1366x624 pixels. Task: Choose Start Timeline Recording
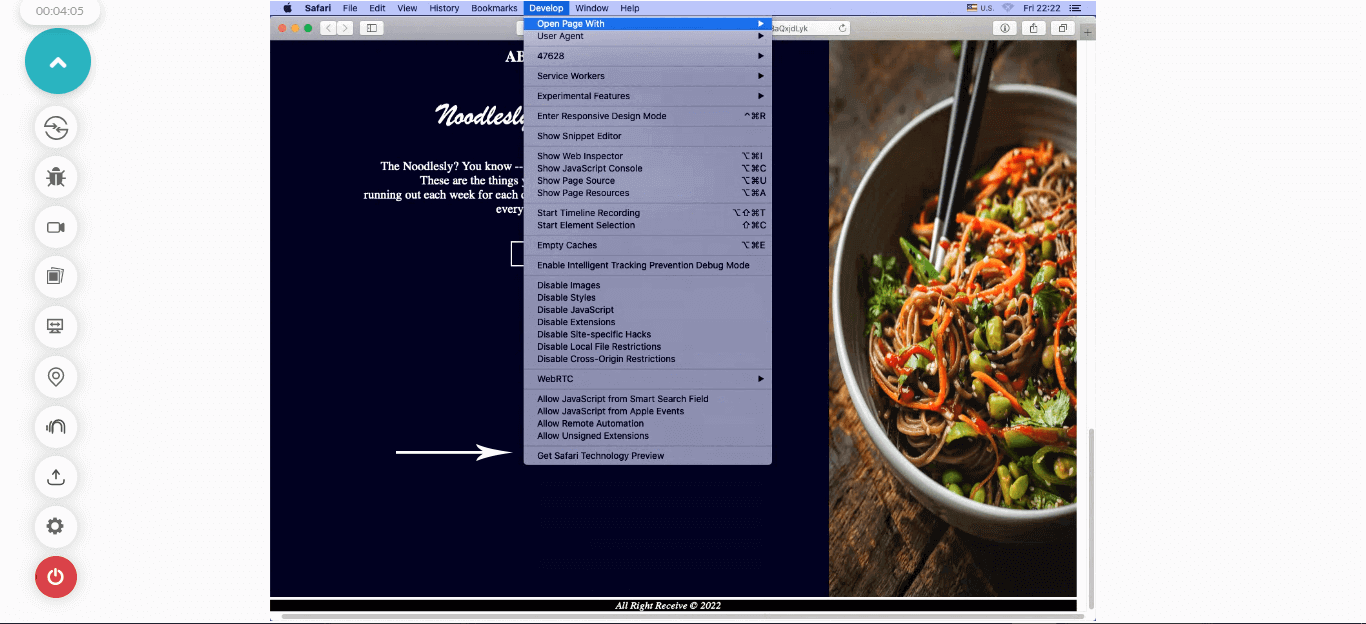[x=648, y=213]
